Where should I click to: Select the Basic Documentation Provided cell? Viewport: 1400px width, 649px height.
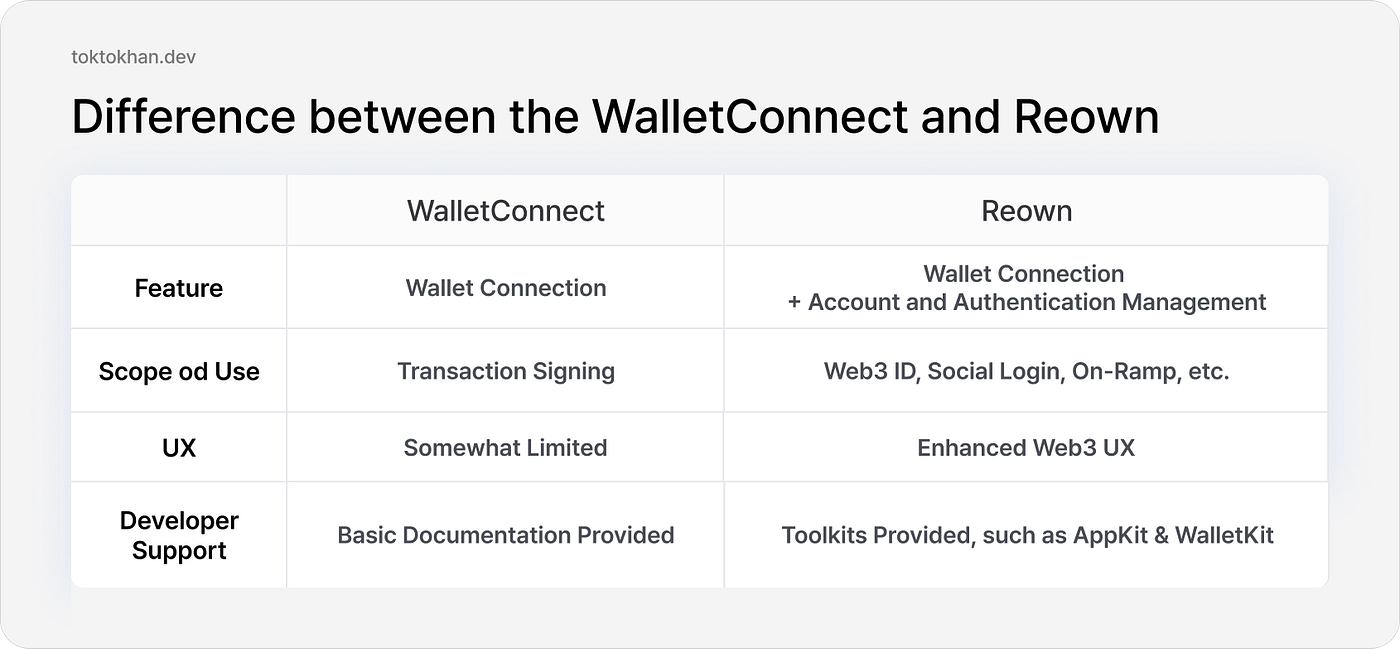[x=505, y=535]
